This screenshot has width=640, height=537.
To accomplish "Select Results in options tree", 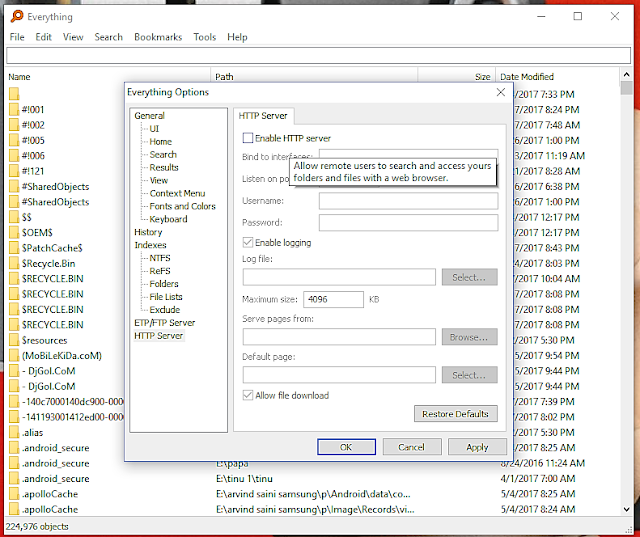I will click(x=164, y=167).
